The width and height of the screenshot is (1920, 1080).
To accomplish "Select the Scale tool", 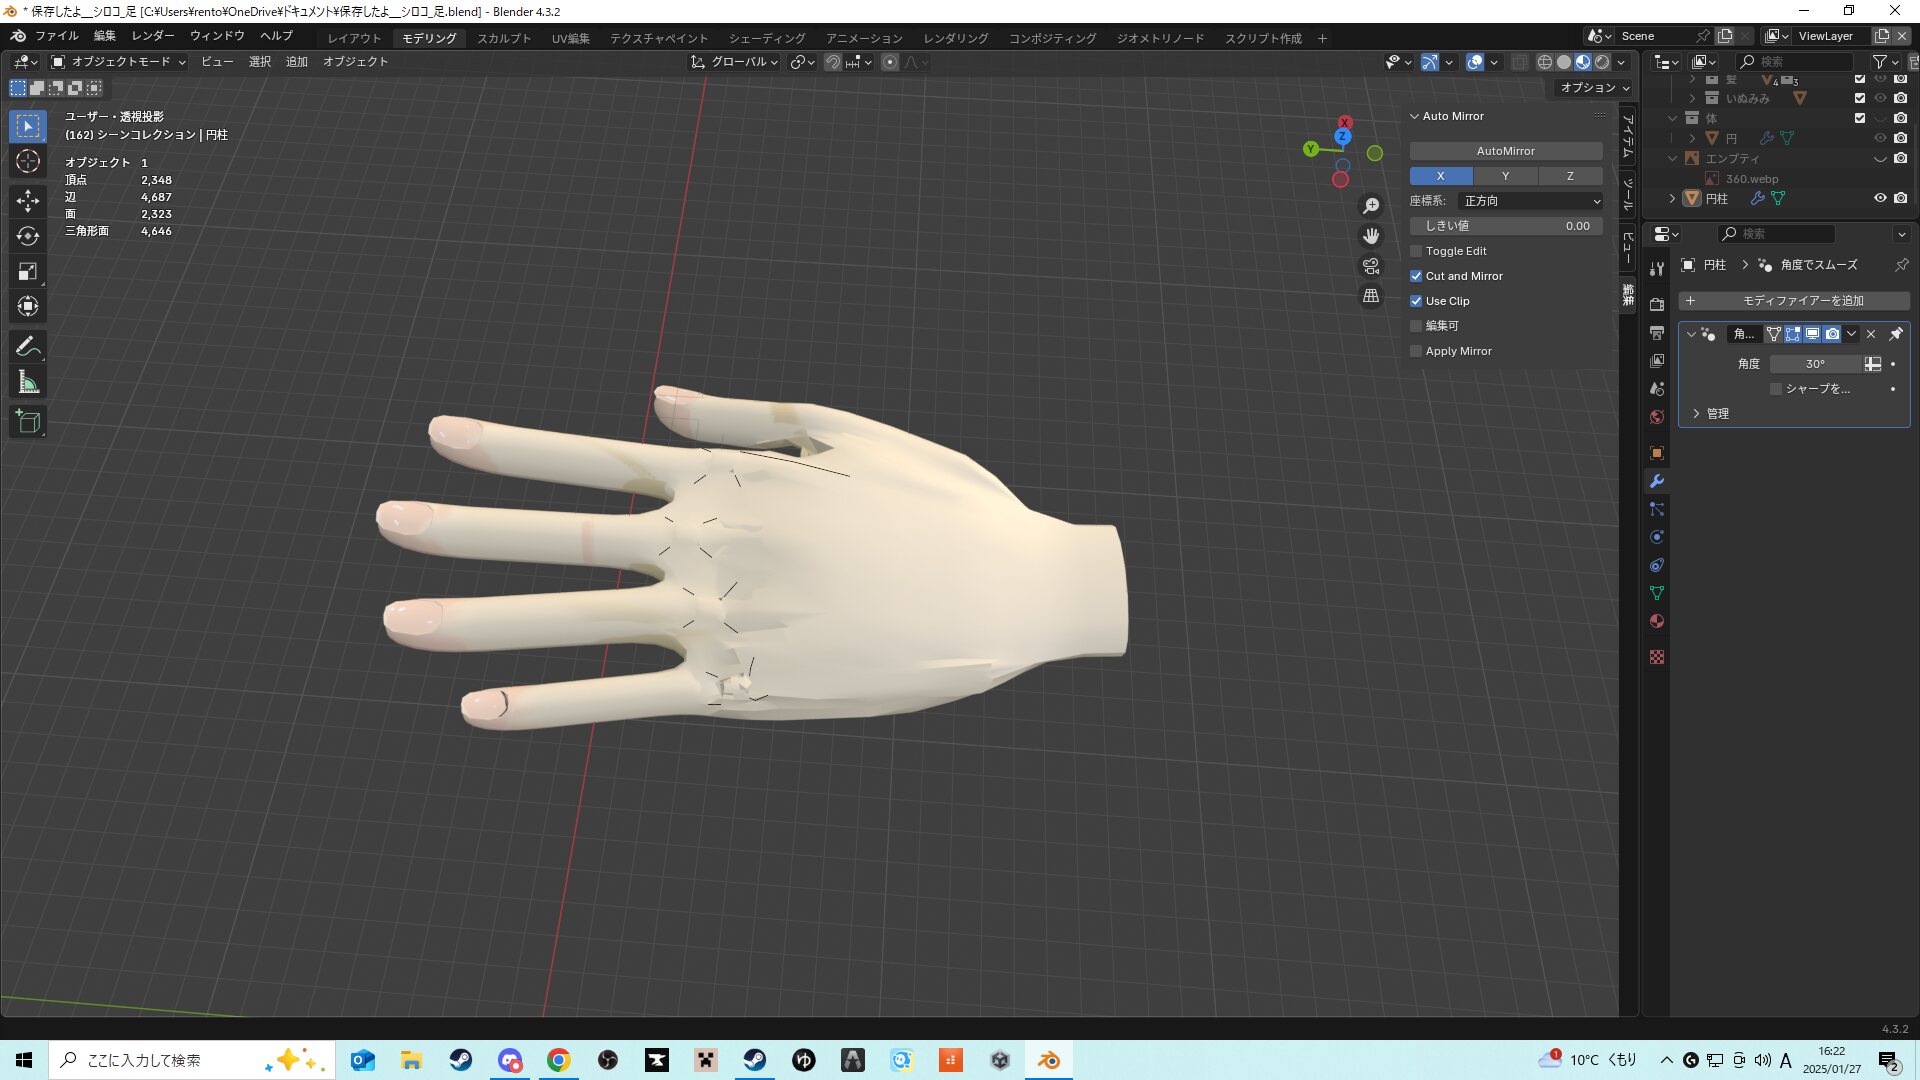I will [x=28, y=271].
